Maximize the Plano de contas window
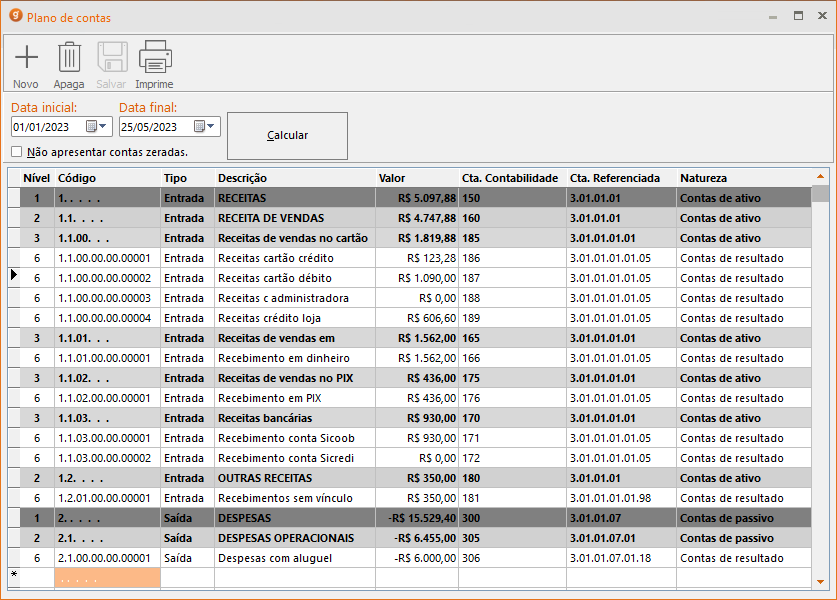 (x=798, y=16)
